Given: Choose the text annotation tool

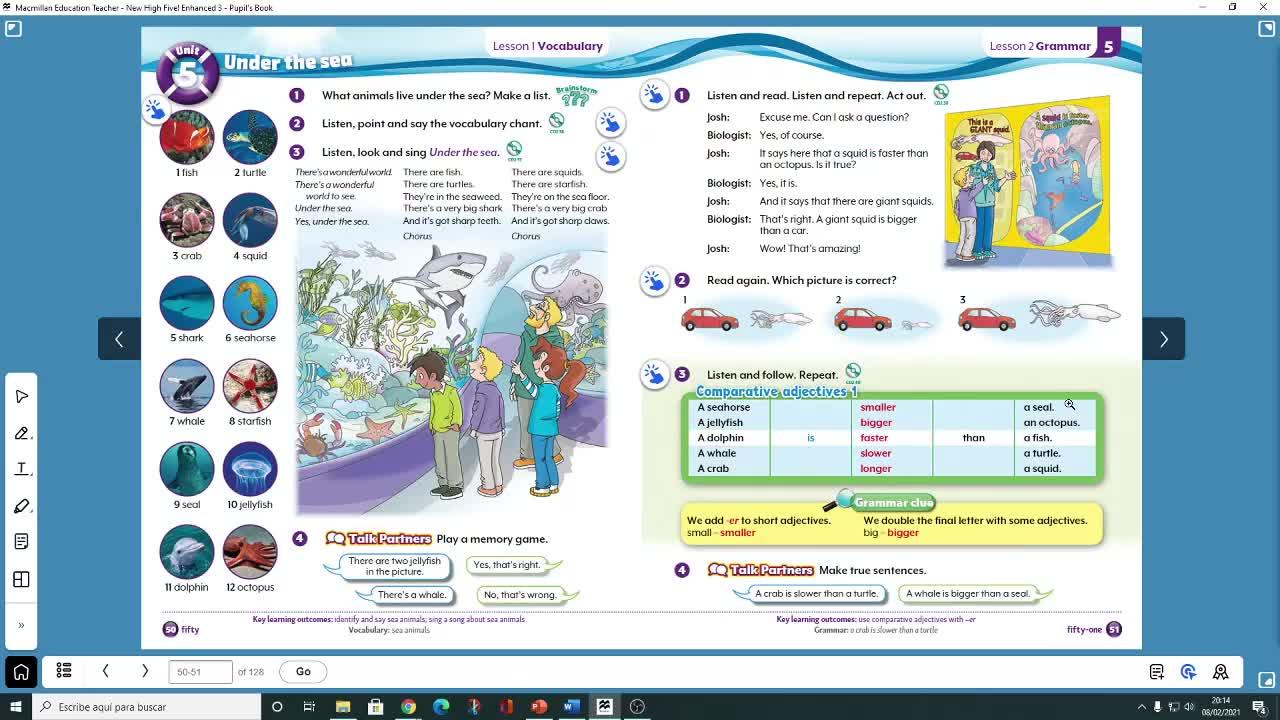Looking at the screenshot, I should click(21, 469).
